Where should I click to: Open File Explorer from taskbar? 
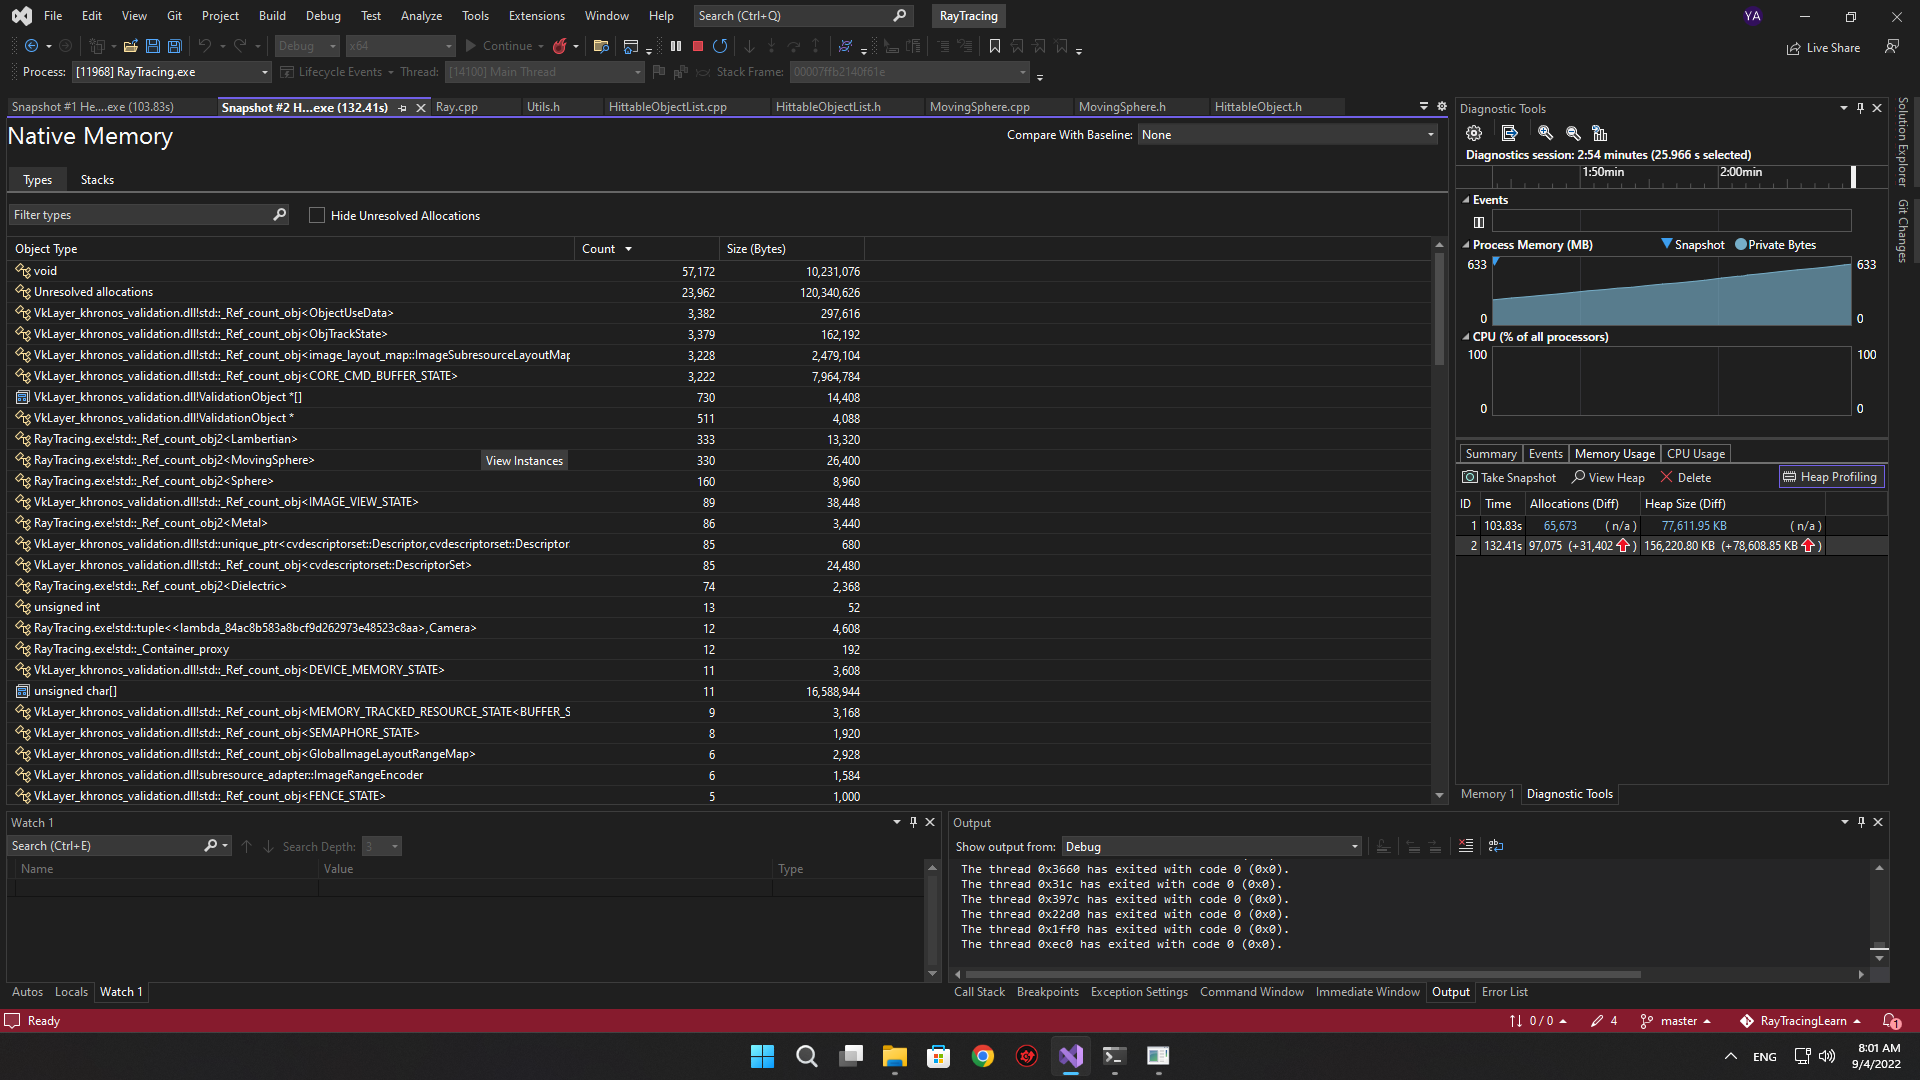[894, 1056]
